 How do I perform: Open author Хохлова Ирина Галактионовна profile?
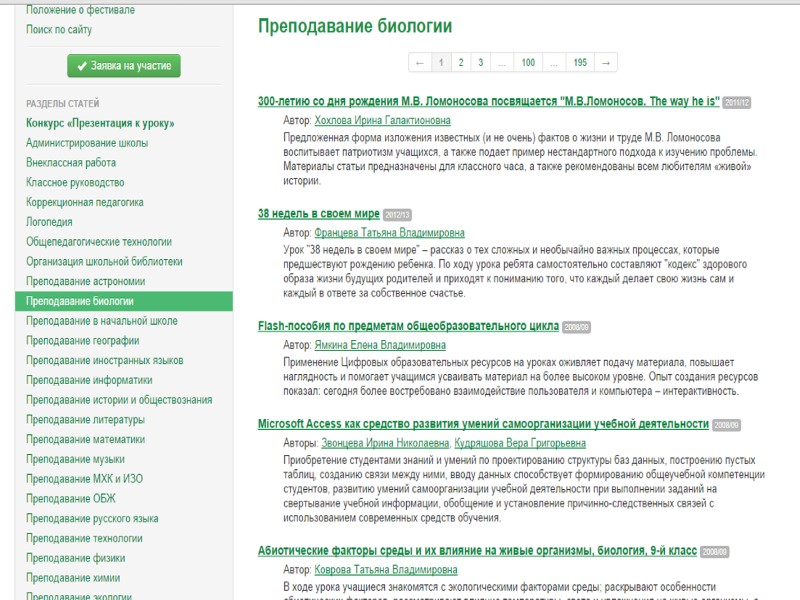click(383, 120)
